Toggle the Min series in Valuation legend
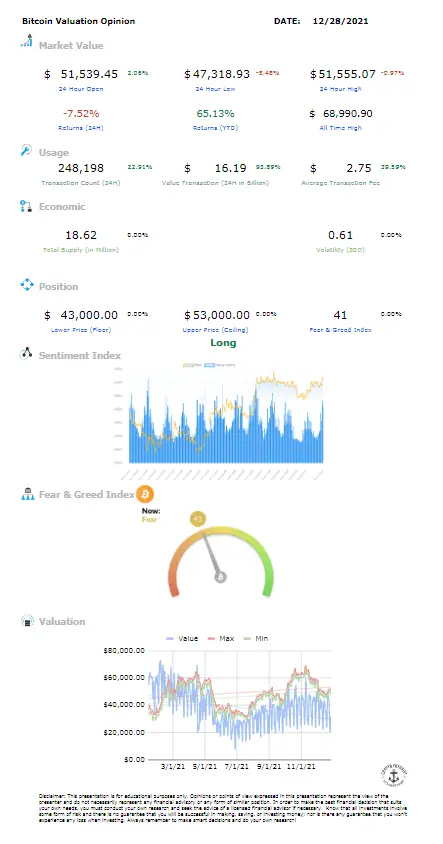This screenshot has width=443, height=844. tap(255, 638)
